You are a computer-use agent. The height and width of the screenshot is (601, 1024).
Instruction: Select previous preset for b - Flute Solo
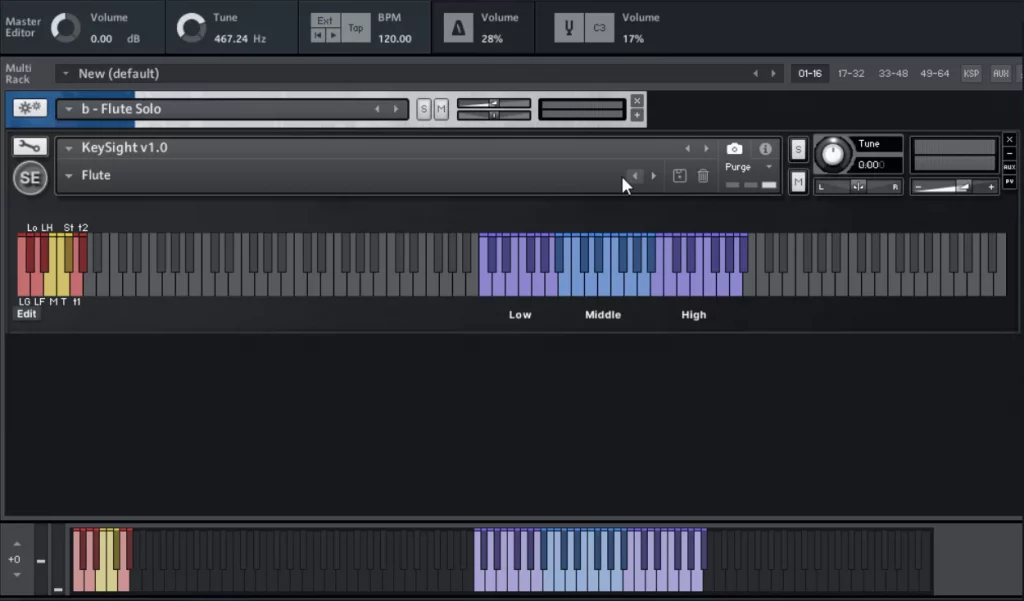377,109
